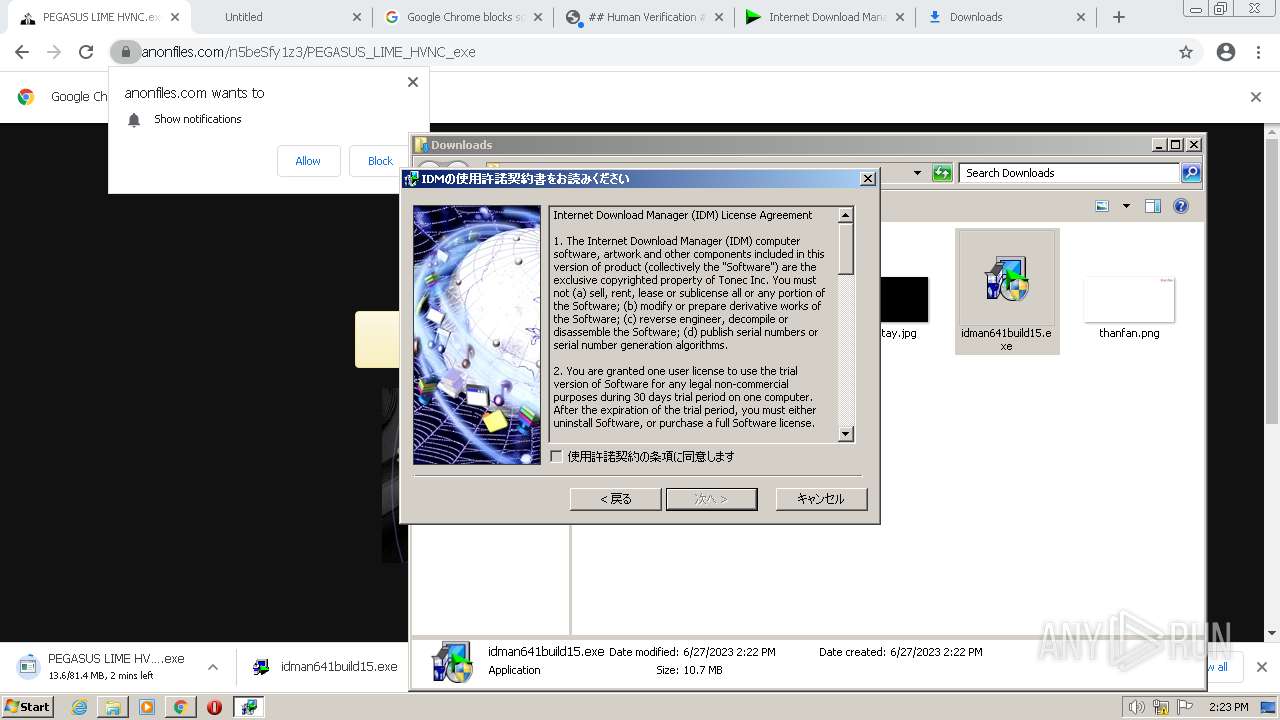Open Explorer help icon
The width and height of the screenshot is (1280, 720).
point(1181,206)
